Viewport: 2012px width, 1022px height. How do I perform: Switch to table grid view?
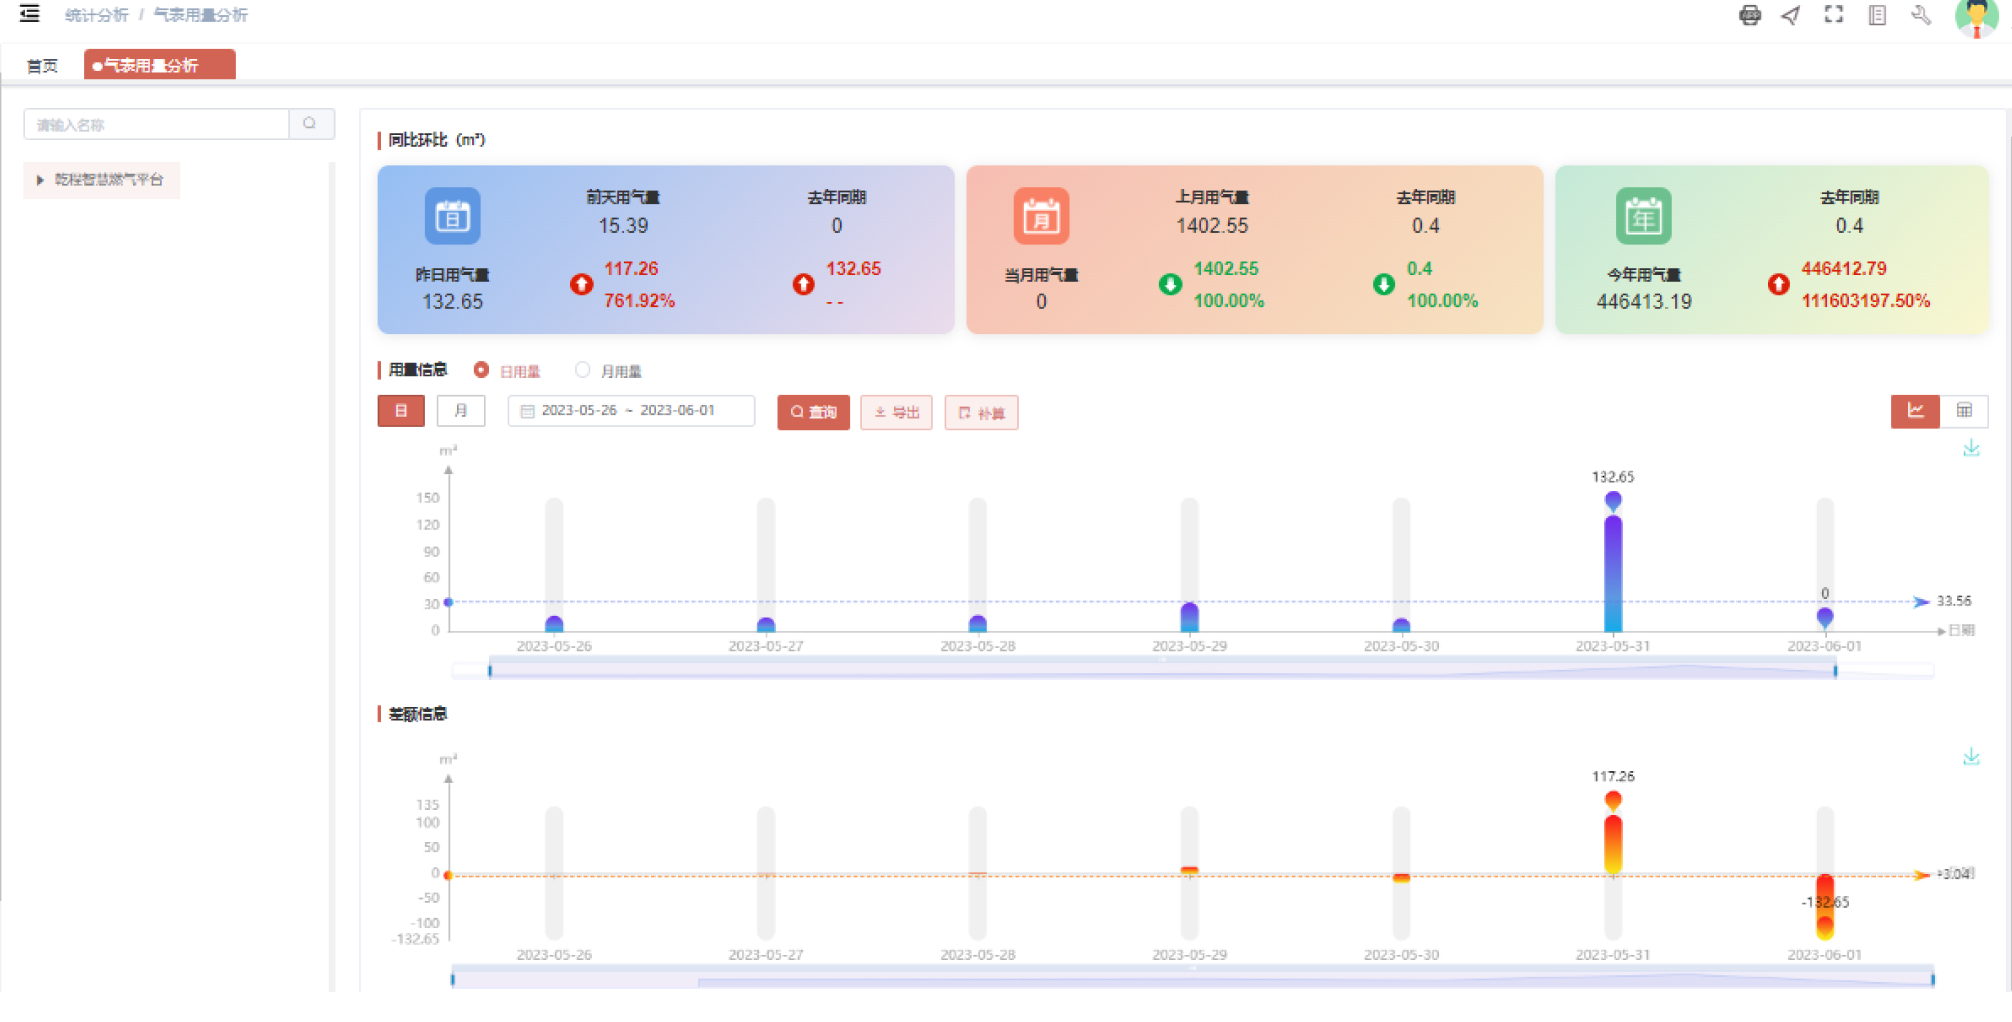1964,411
